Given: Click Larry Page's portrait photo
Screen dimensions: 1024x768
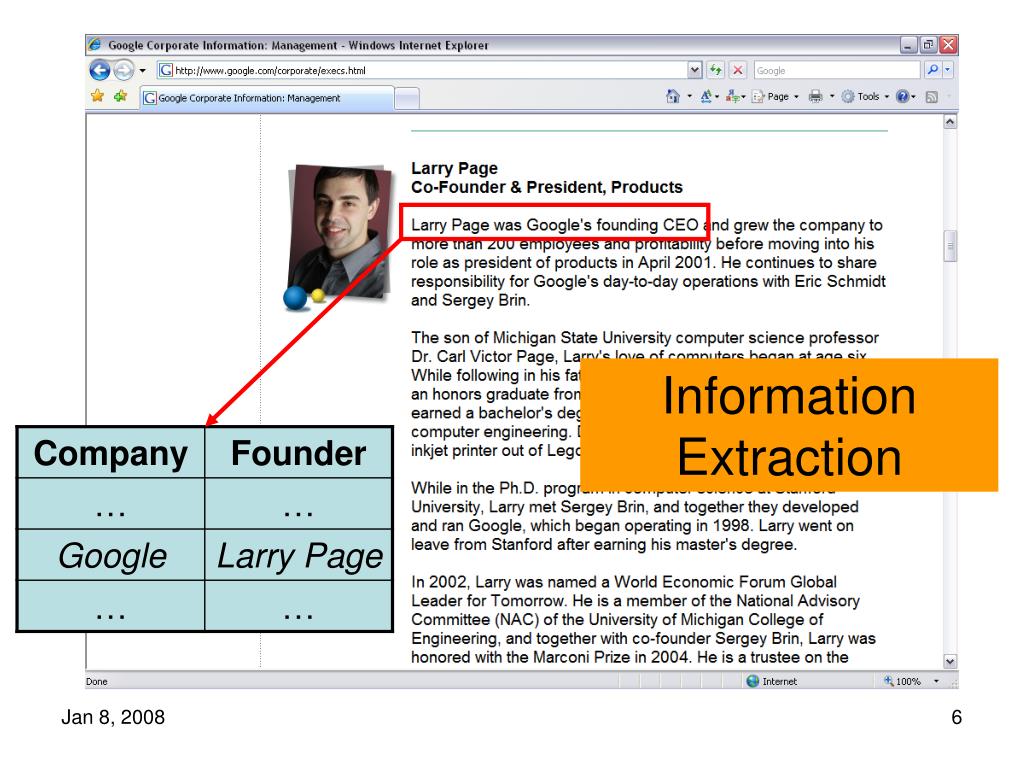Looking at the screenshot, I should [x=340, y=232].
